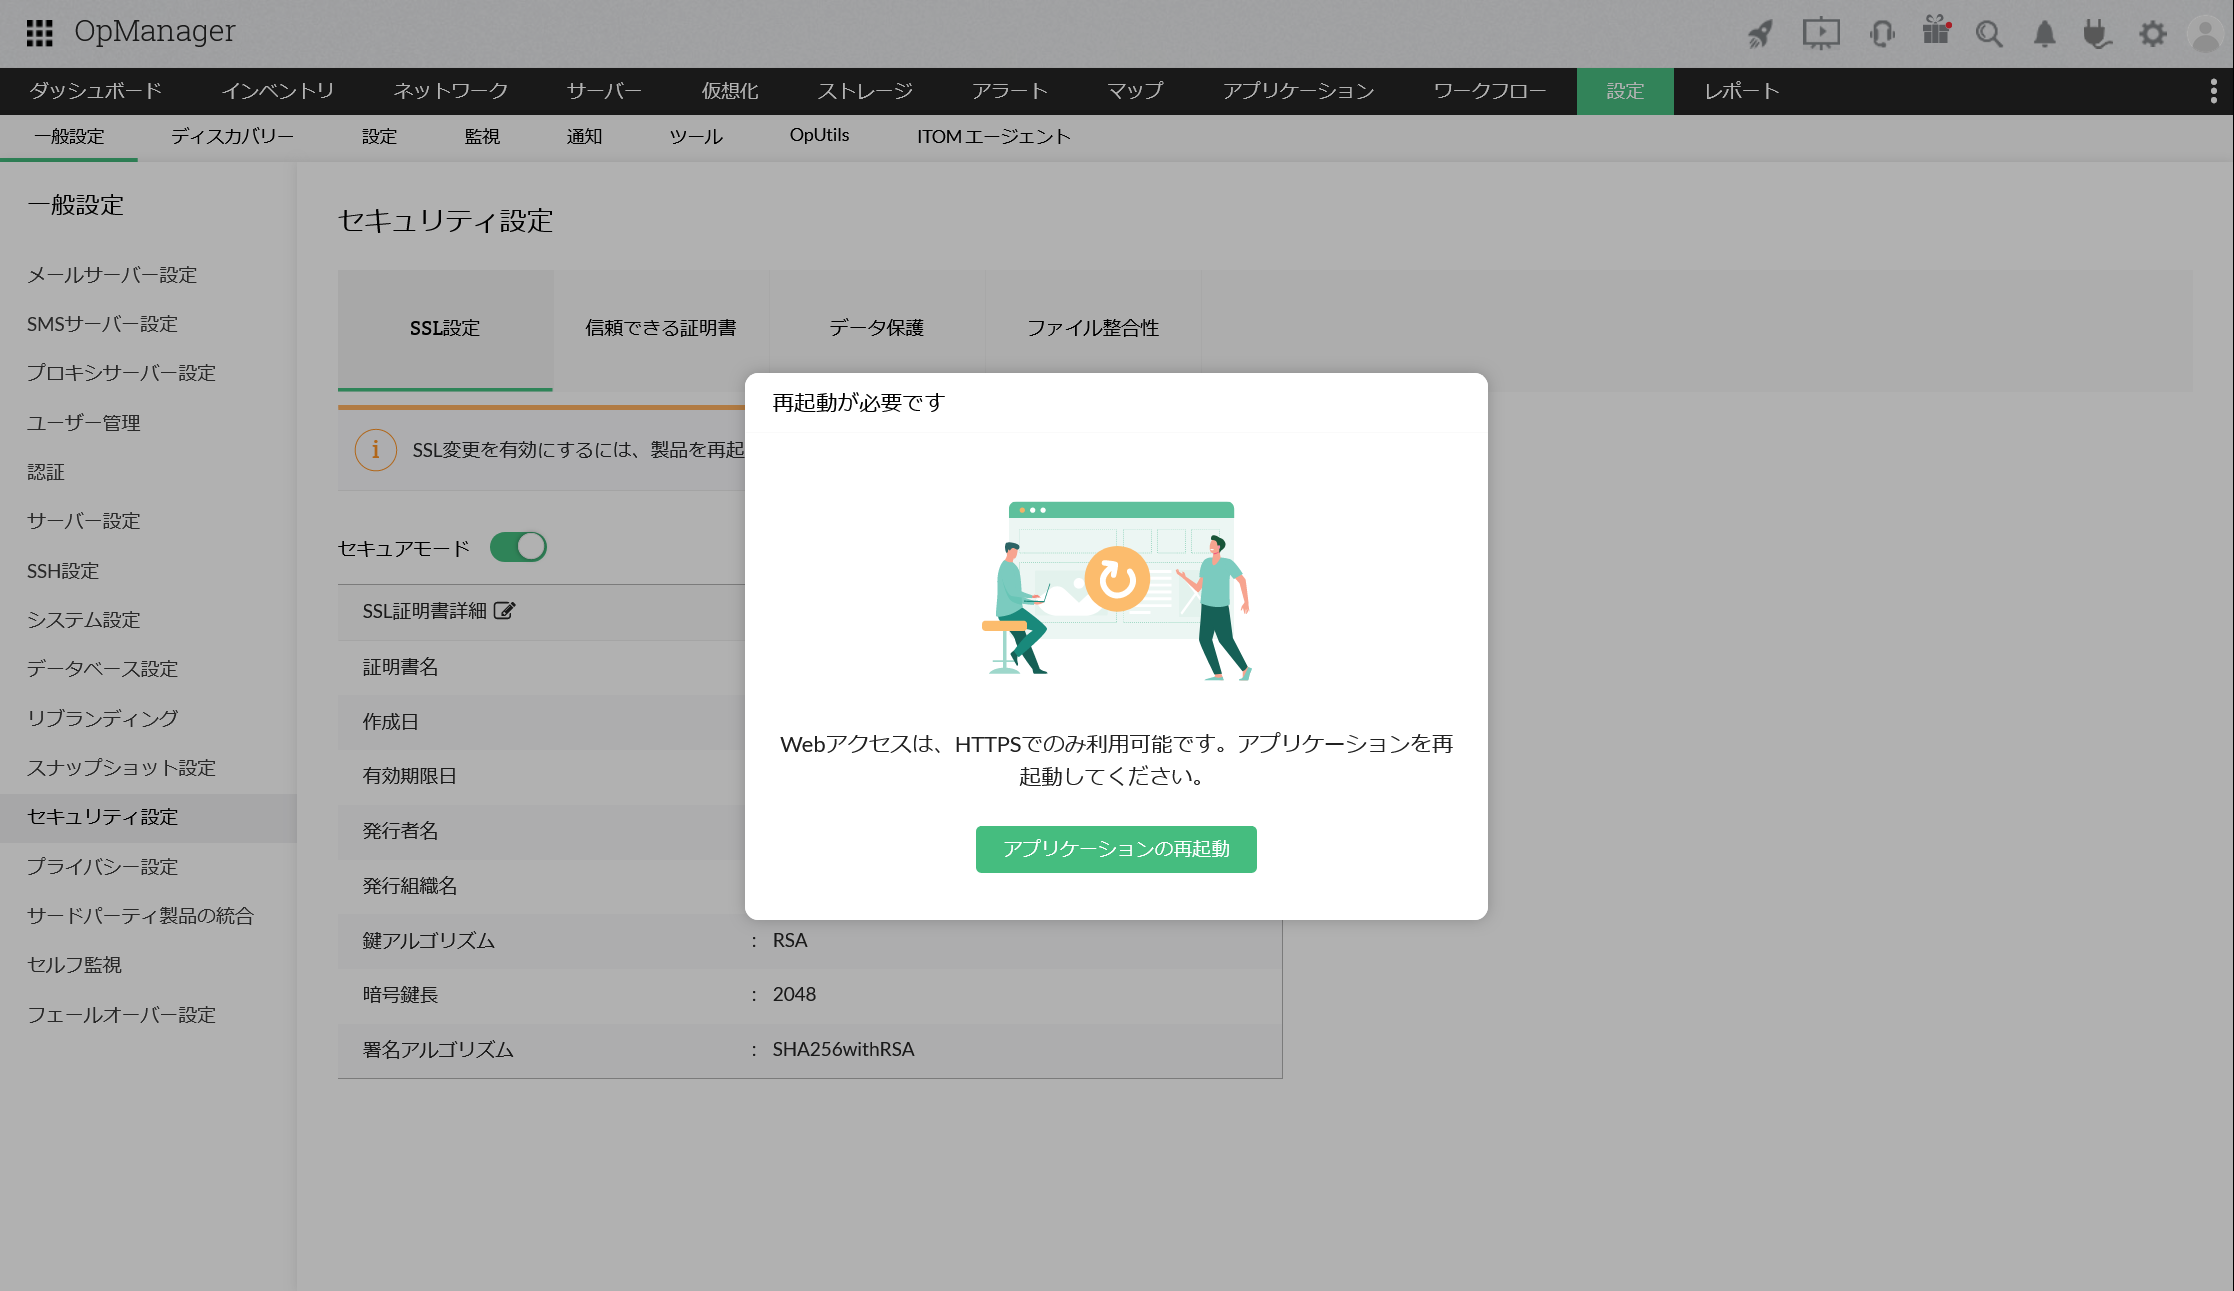Select プライバシー設定 in sidebar
Image resolution: width=2234 pixels, height=1291 pixels.
coord(102,867)
